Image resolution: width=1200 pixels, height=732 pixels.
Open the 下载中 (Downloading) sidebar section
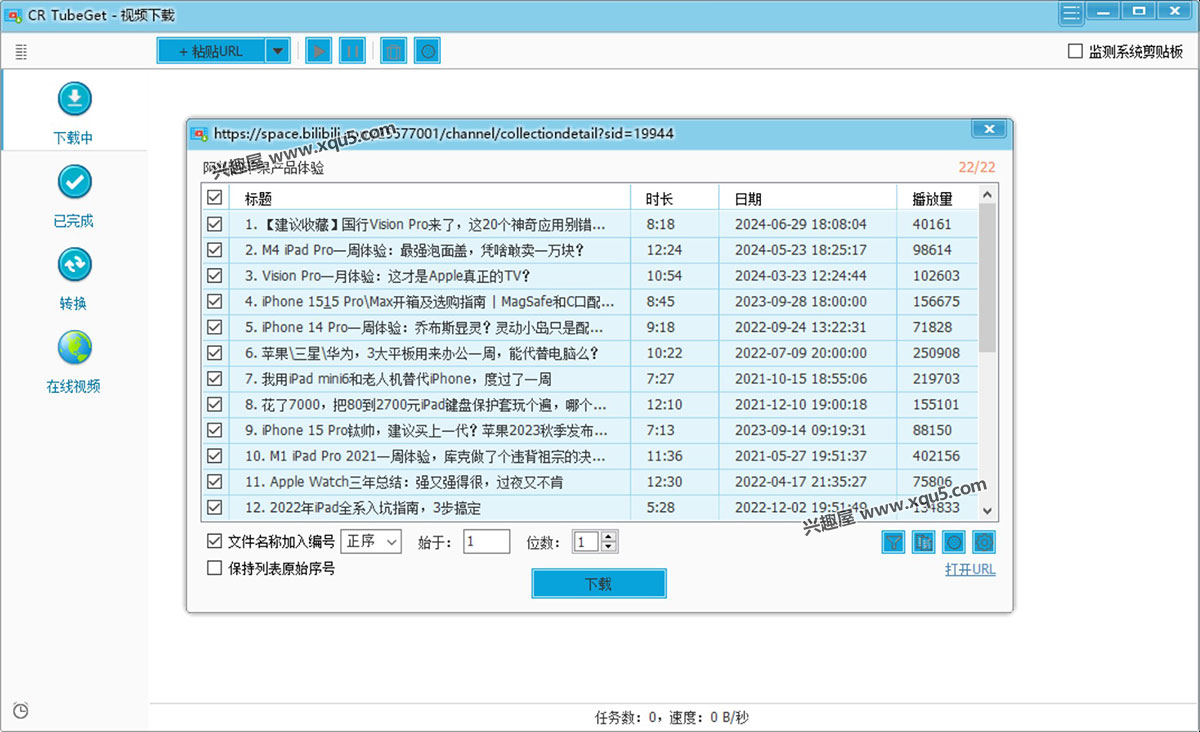tap(74, 112)
